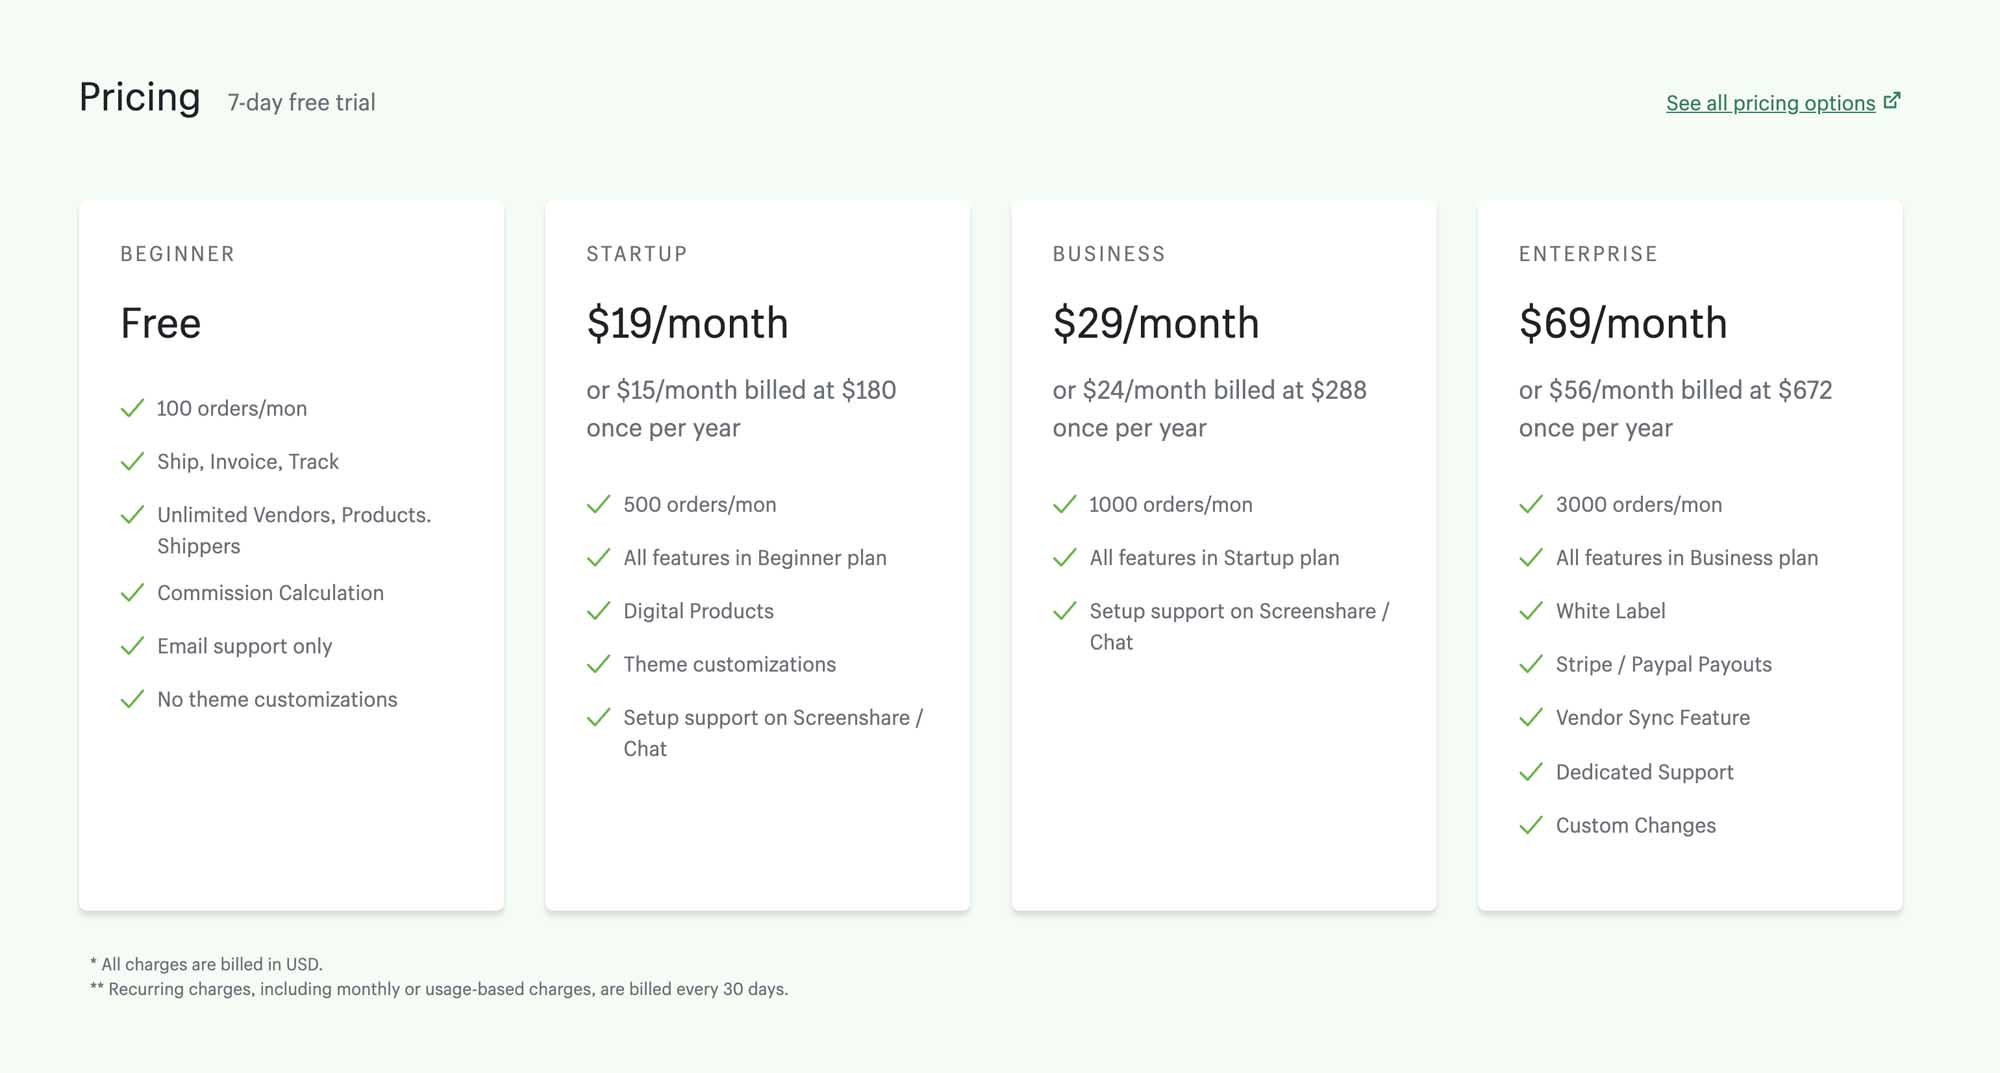Click the checkmark beside Vendor Sync Feature
This screenshot has width=2000, height=1073.
[1531, 718]
